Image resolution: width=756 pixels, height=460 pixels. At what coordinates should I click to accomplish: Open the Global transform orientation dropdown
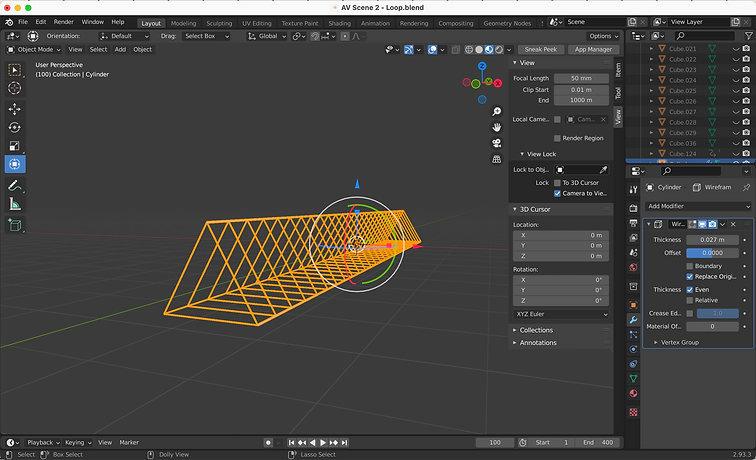(x=267, y=36)
